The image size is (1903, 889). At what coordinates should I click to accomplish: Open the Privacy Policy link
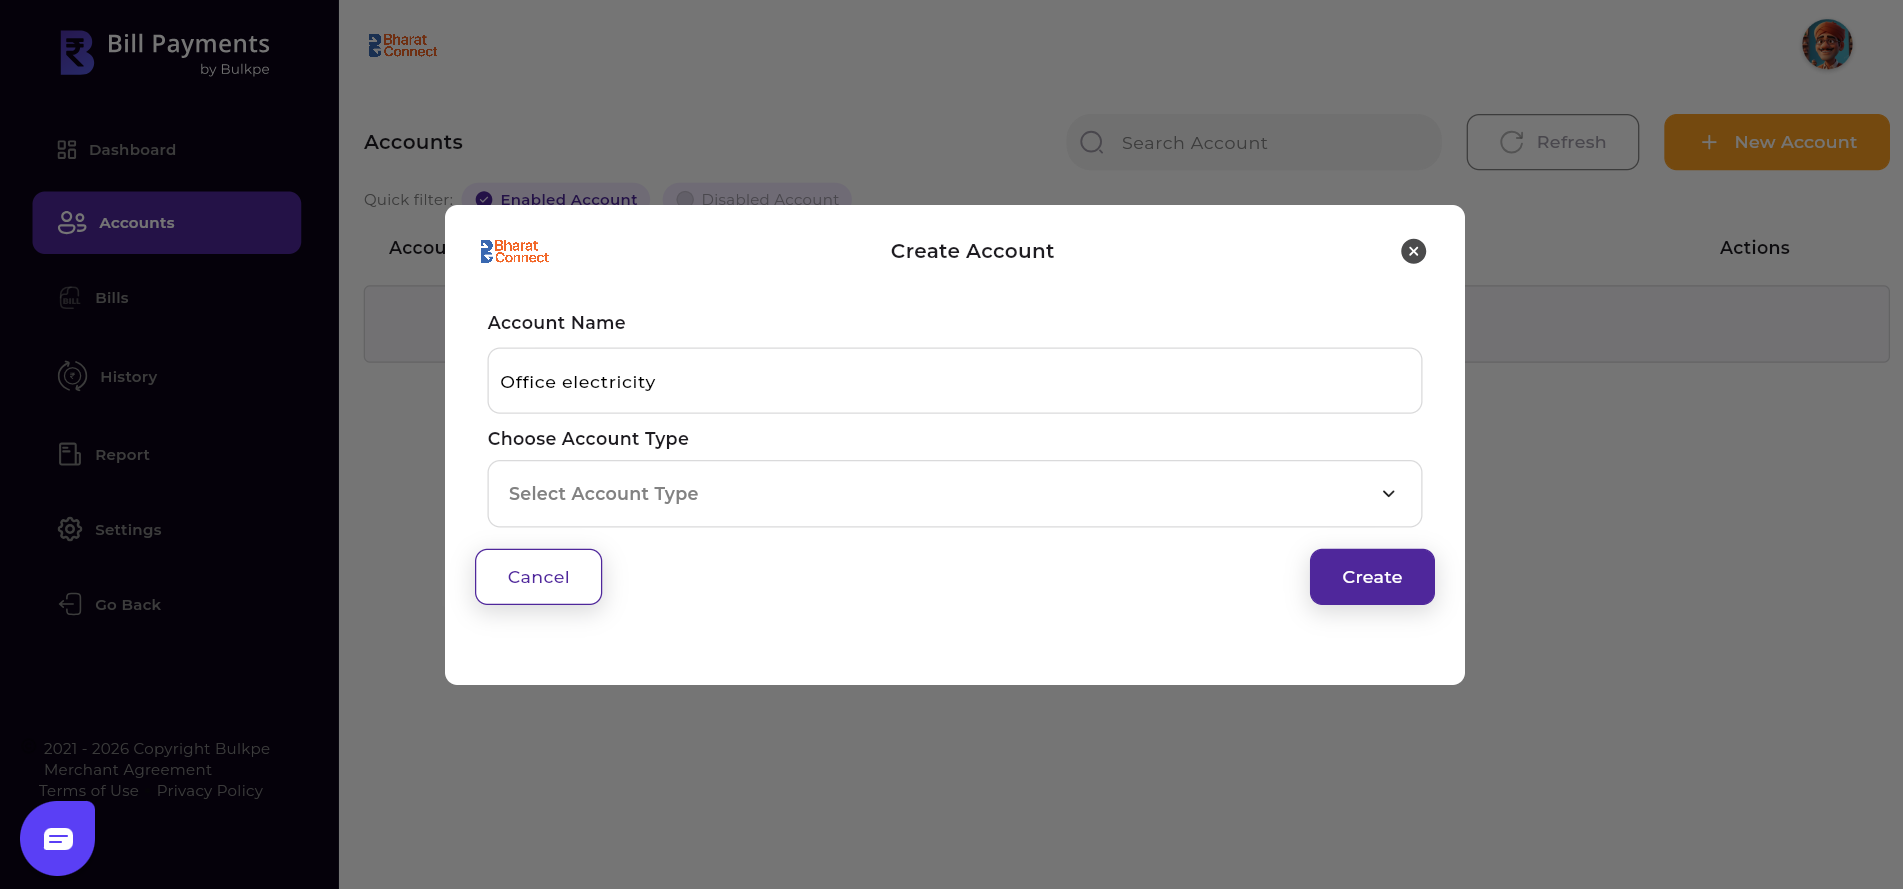click(209, 791)
